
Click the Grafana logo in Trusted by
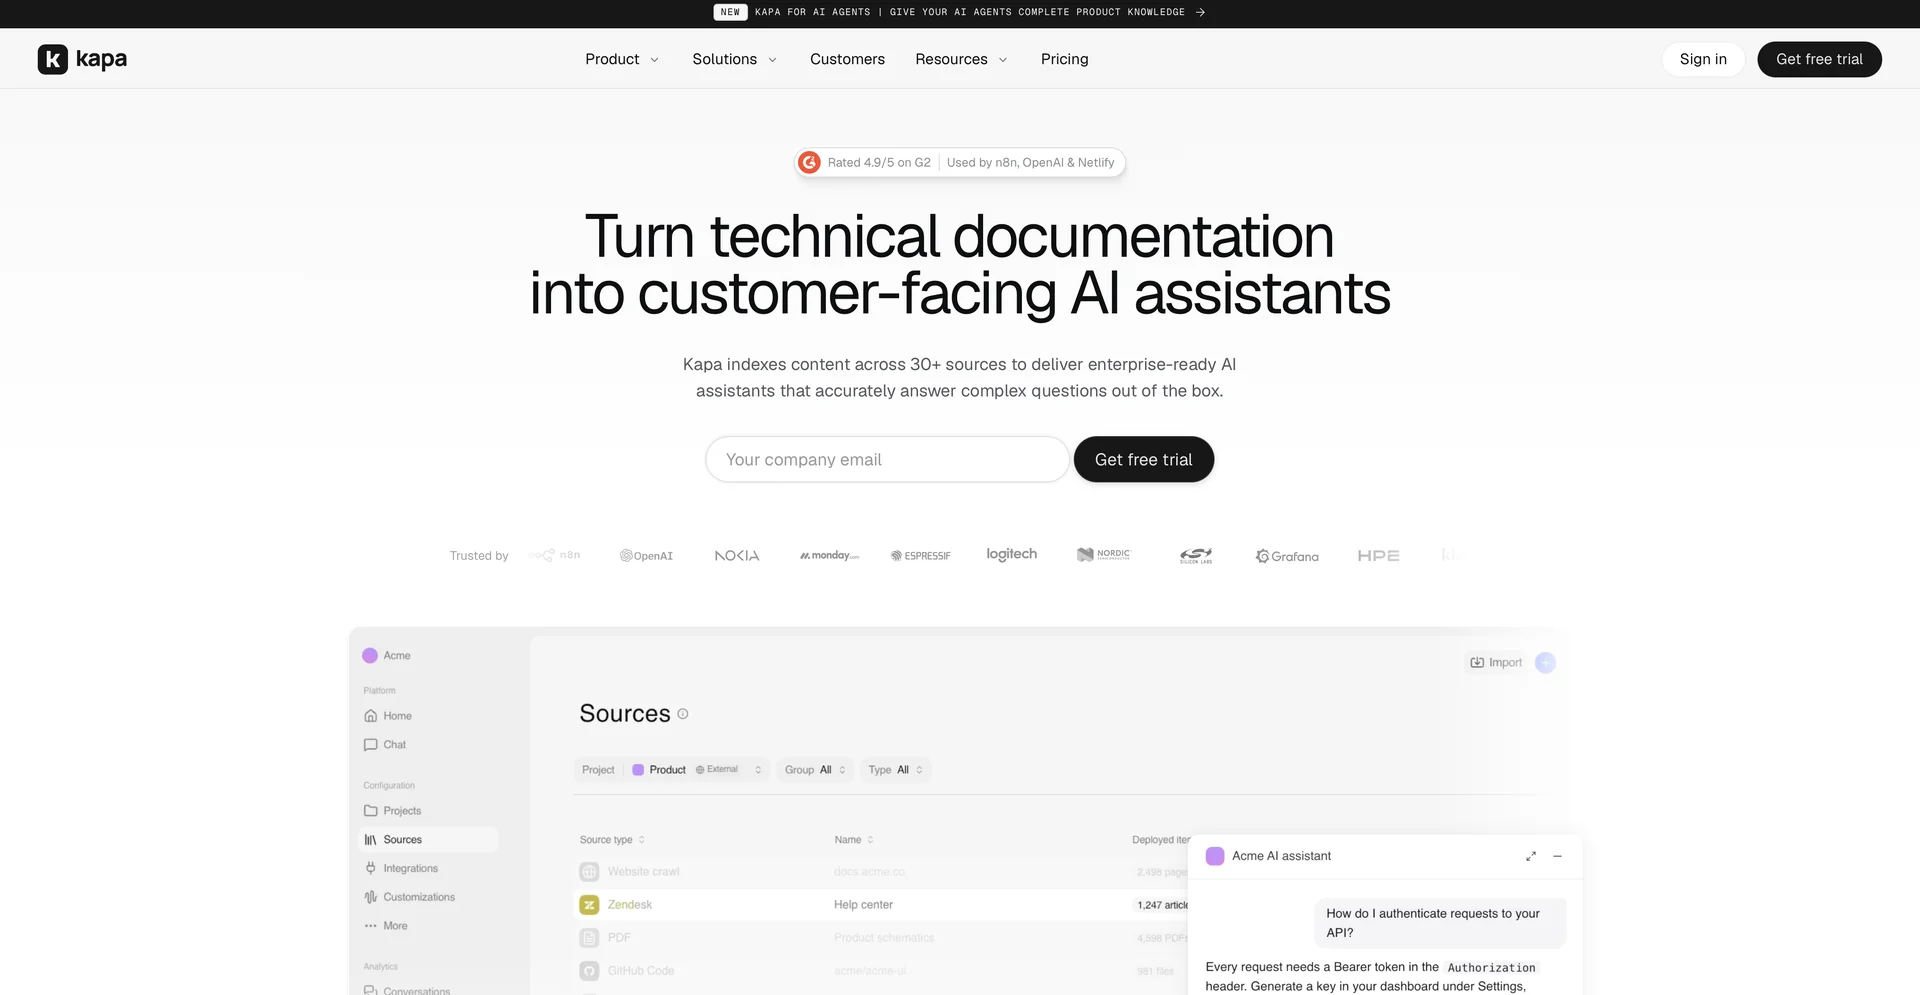click(1287, 557)
